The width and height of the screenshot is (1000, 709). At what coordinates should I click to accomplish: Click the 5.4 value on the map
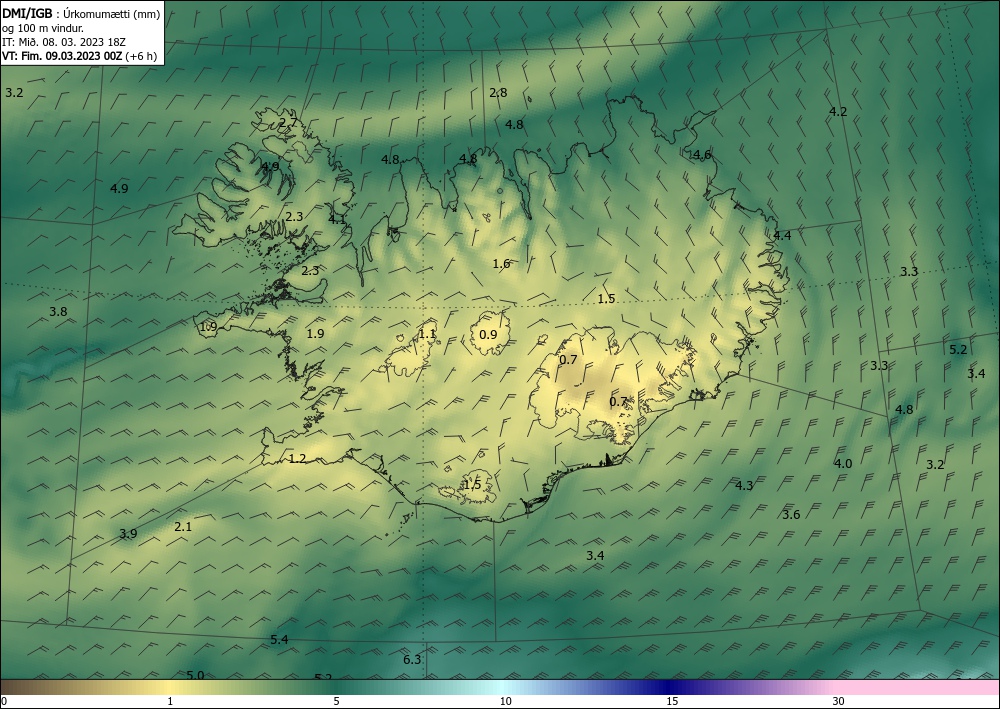[x=279, y=640]
